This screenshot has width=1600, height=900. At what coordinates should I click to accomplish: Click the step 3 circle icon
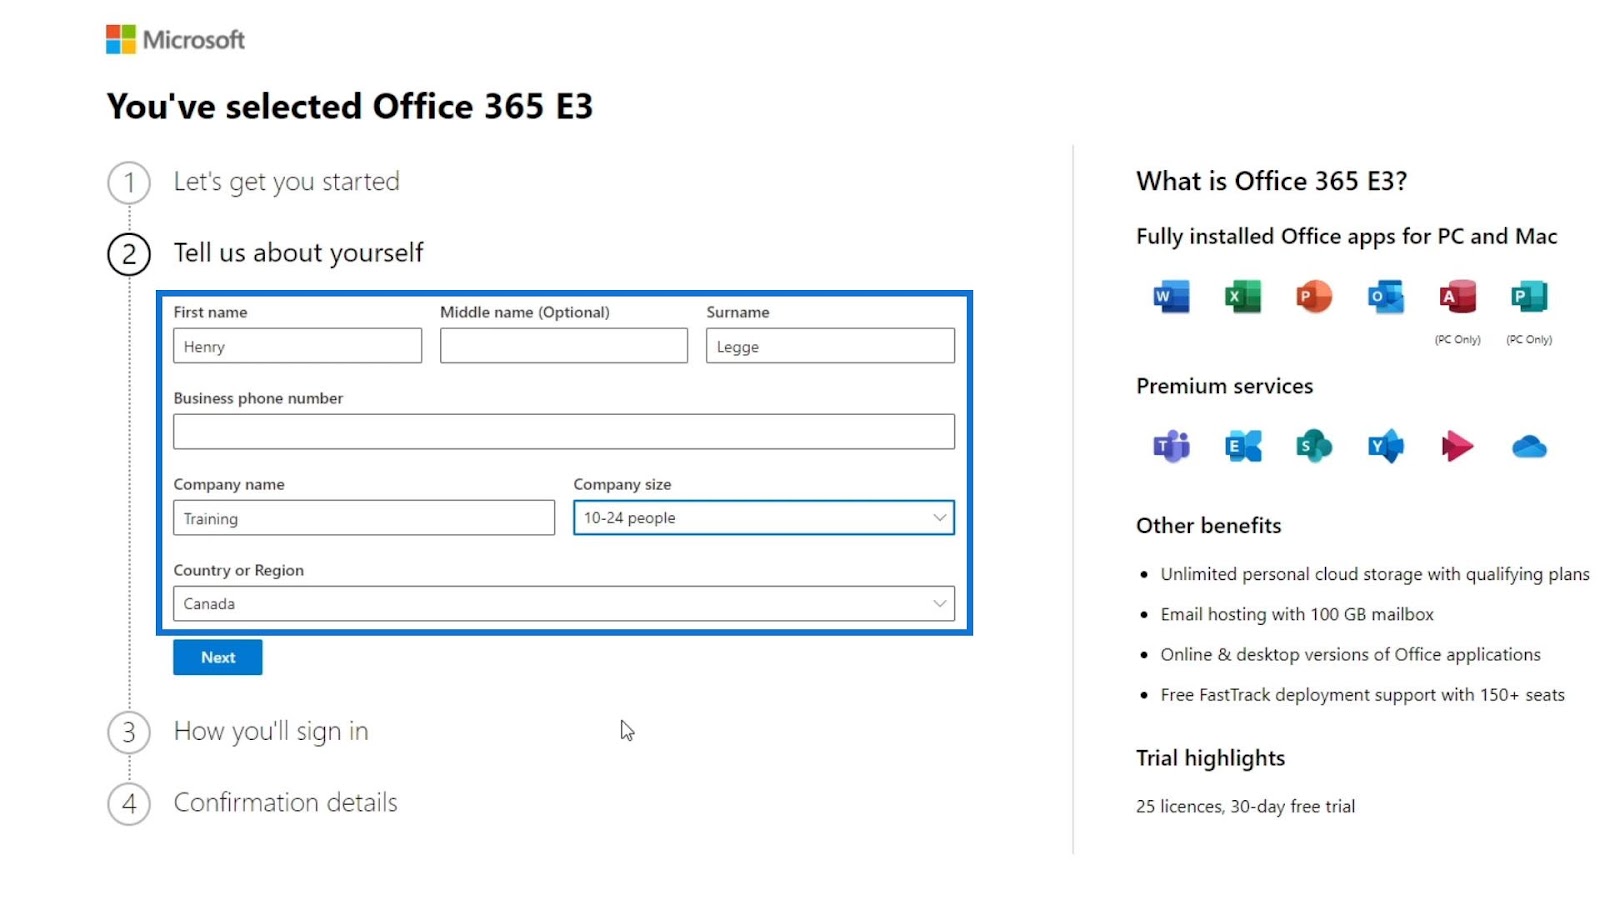pos(129,732)
